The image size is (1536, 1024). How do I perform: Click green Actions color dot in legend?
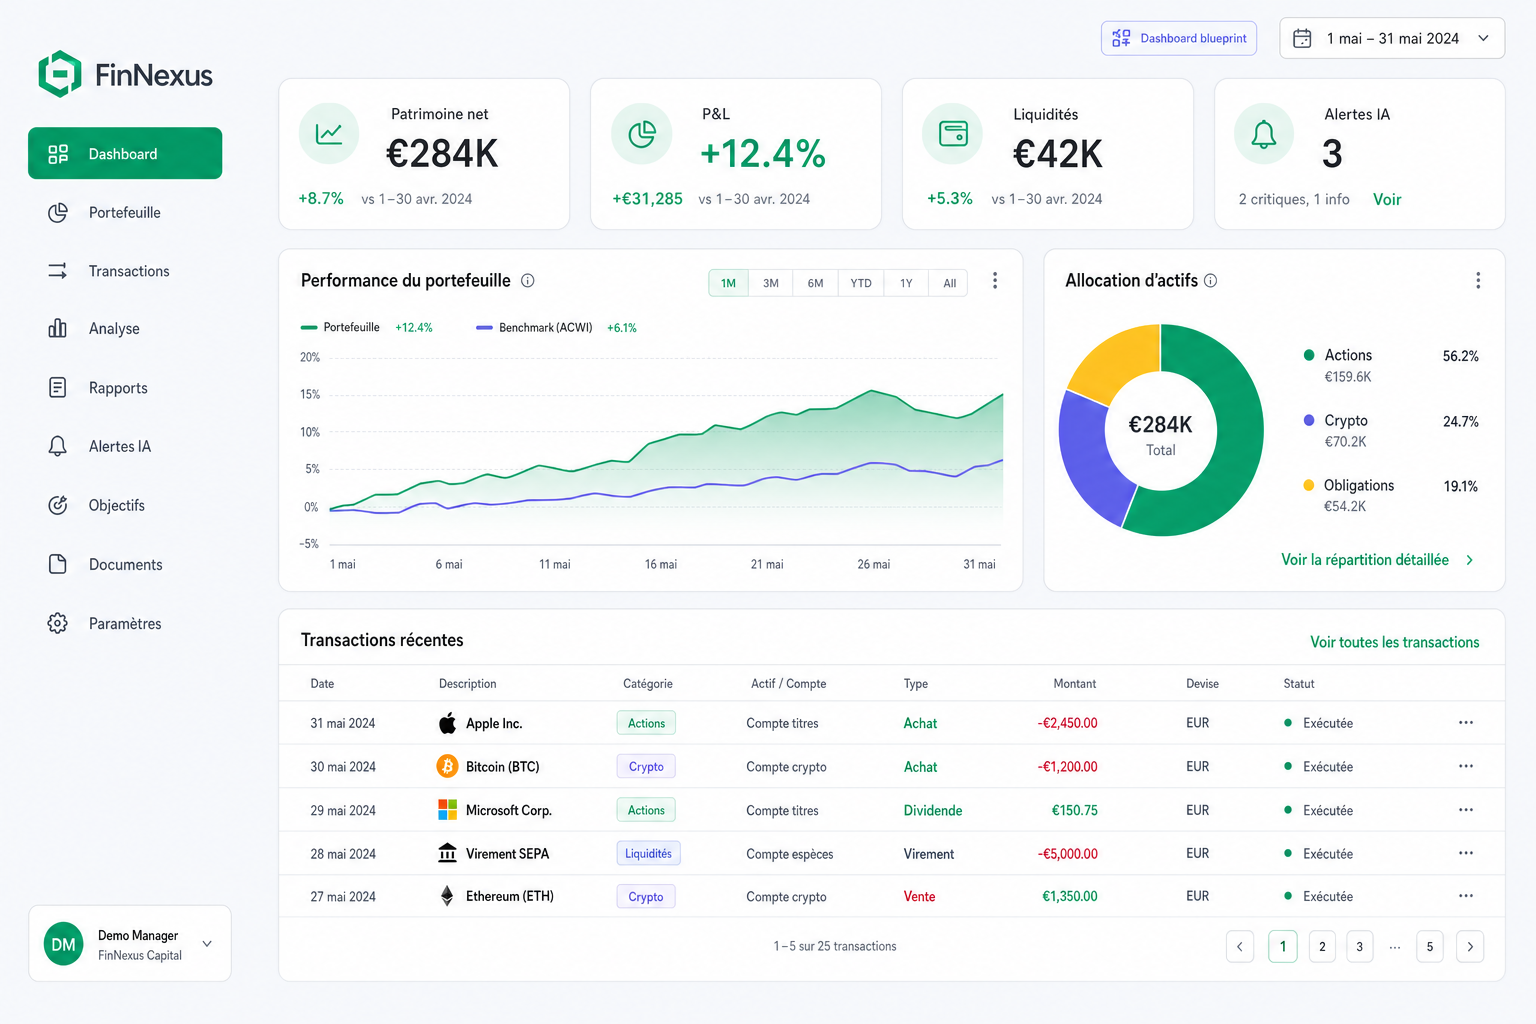click(x=1309, y=355)
